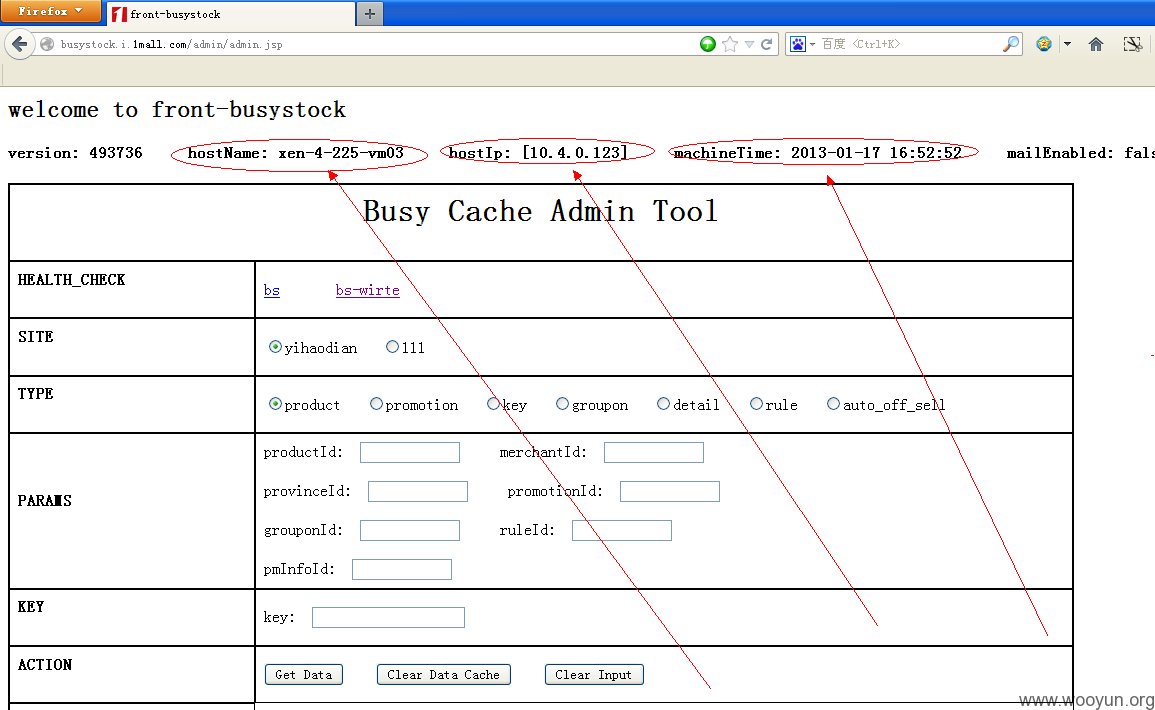Choose auto_off_sell type radio
Image resolution: width=1155 pixels, height=710 pixels.
tap(833, 404)
